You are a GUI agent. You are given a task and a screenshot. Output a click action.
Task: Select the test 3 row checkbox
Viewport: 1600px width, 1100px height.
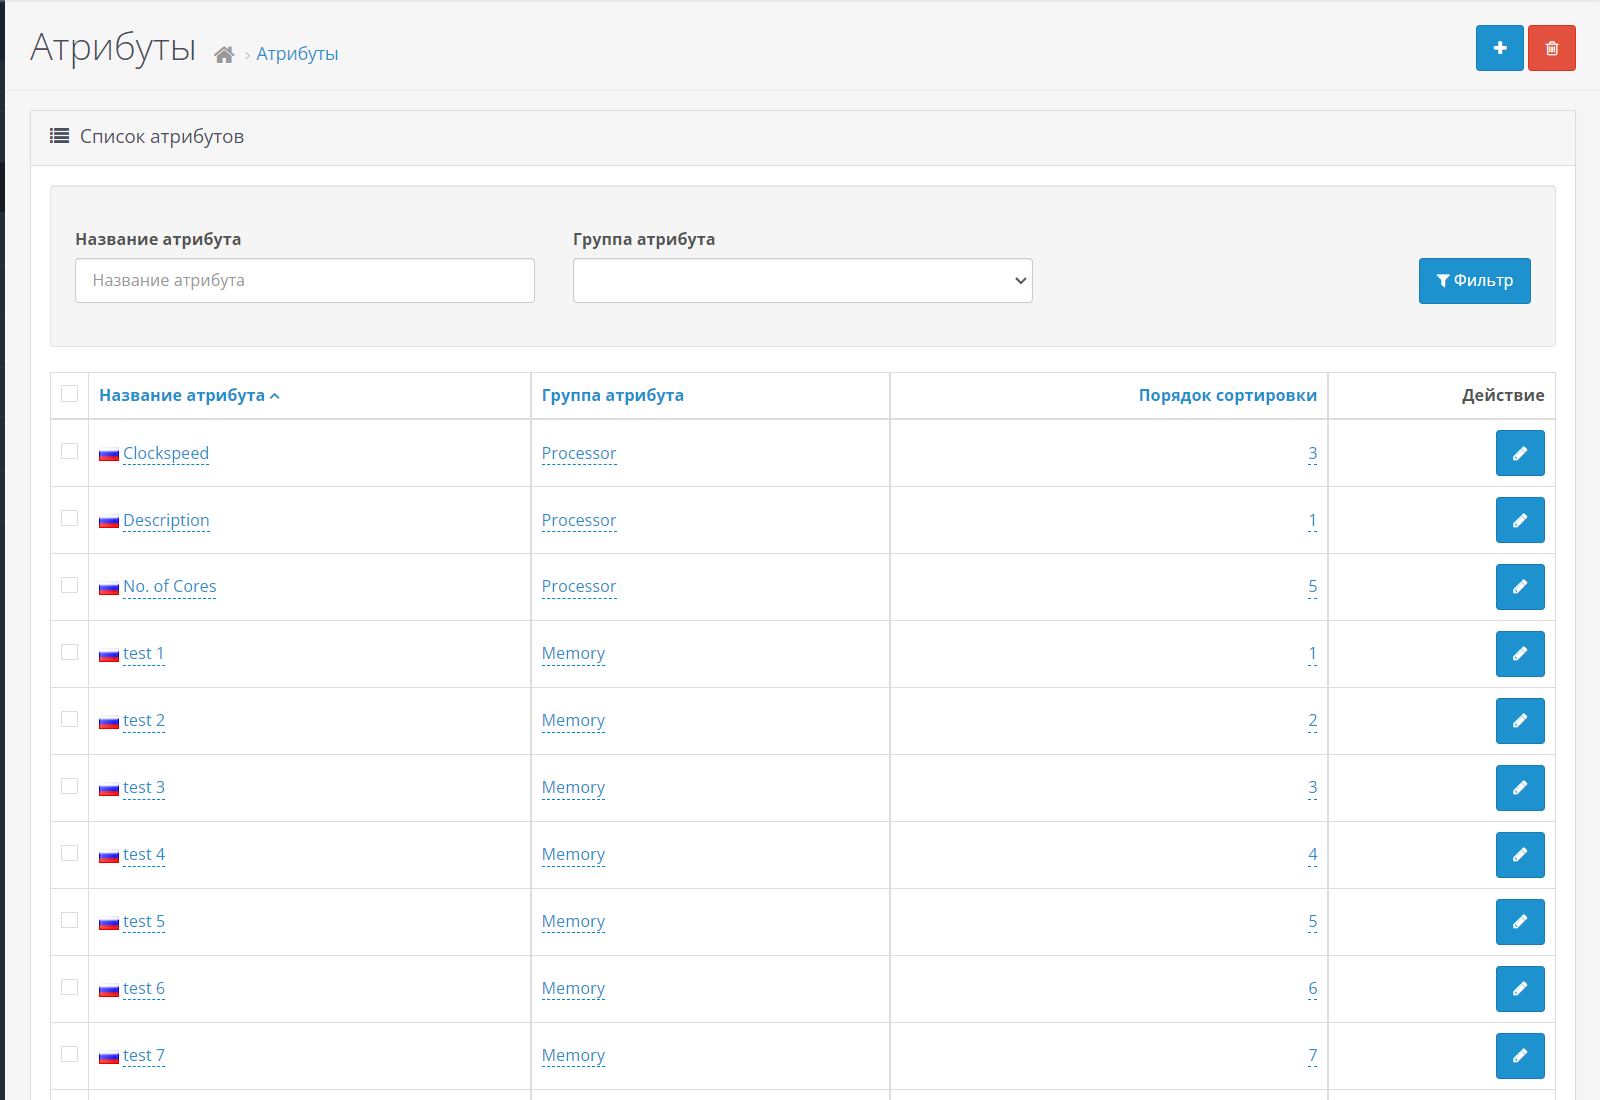click(69, 786)
